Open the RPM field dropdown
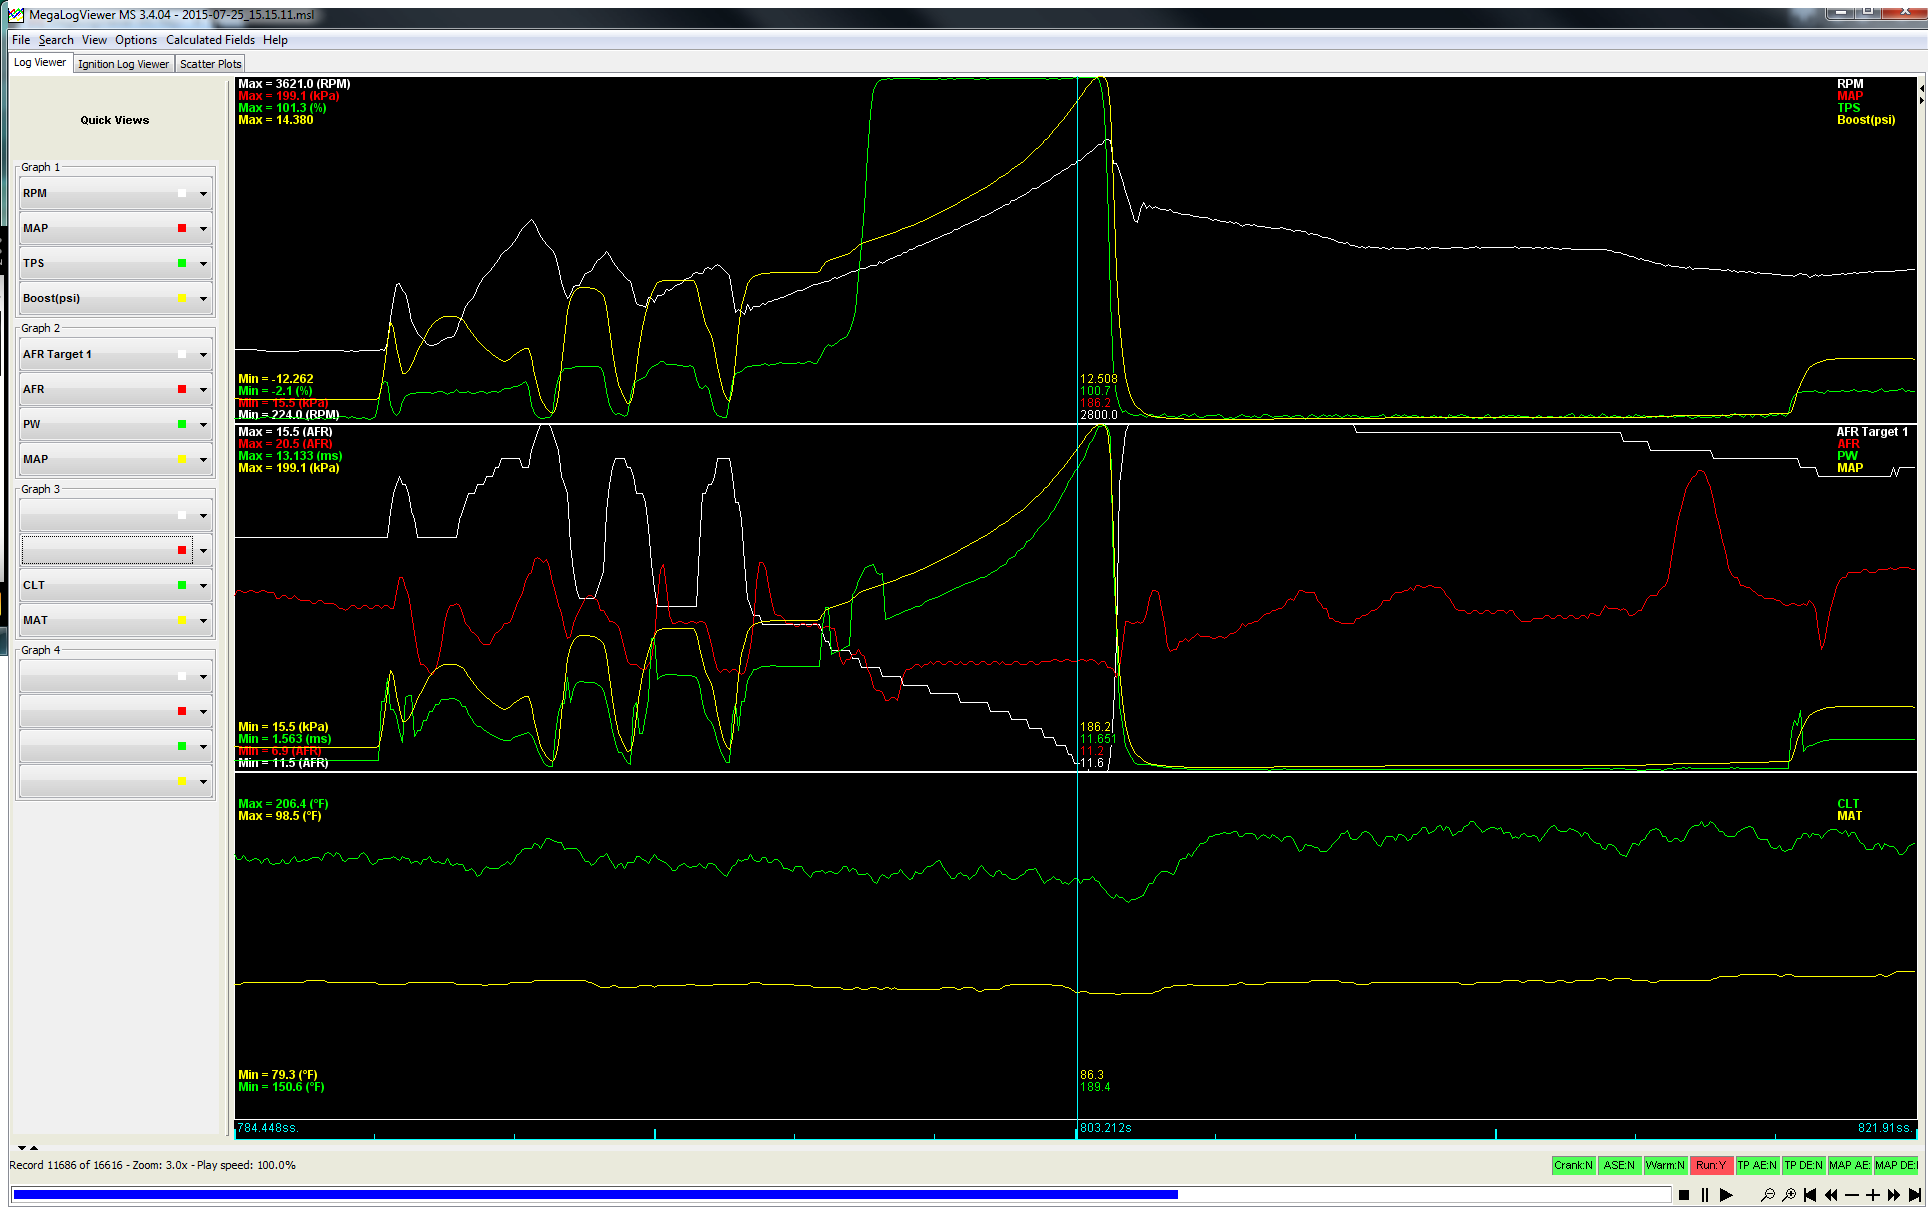Image resolution: width=1928 pixels, height=1208 pixels. [x=203, y=194]
